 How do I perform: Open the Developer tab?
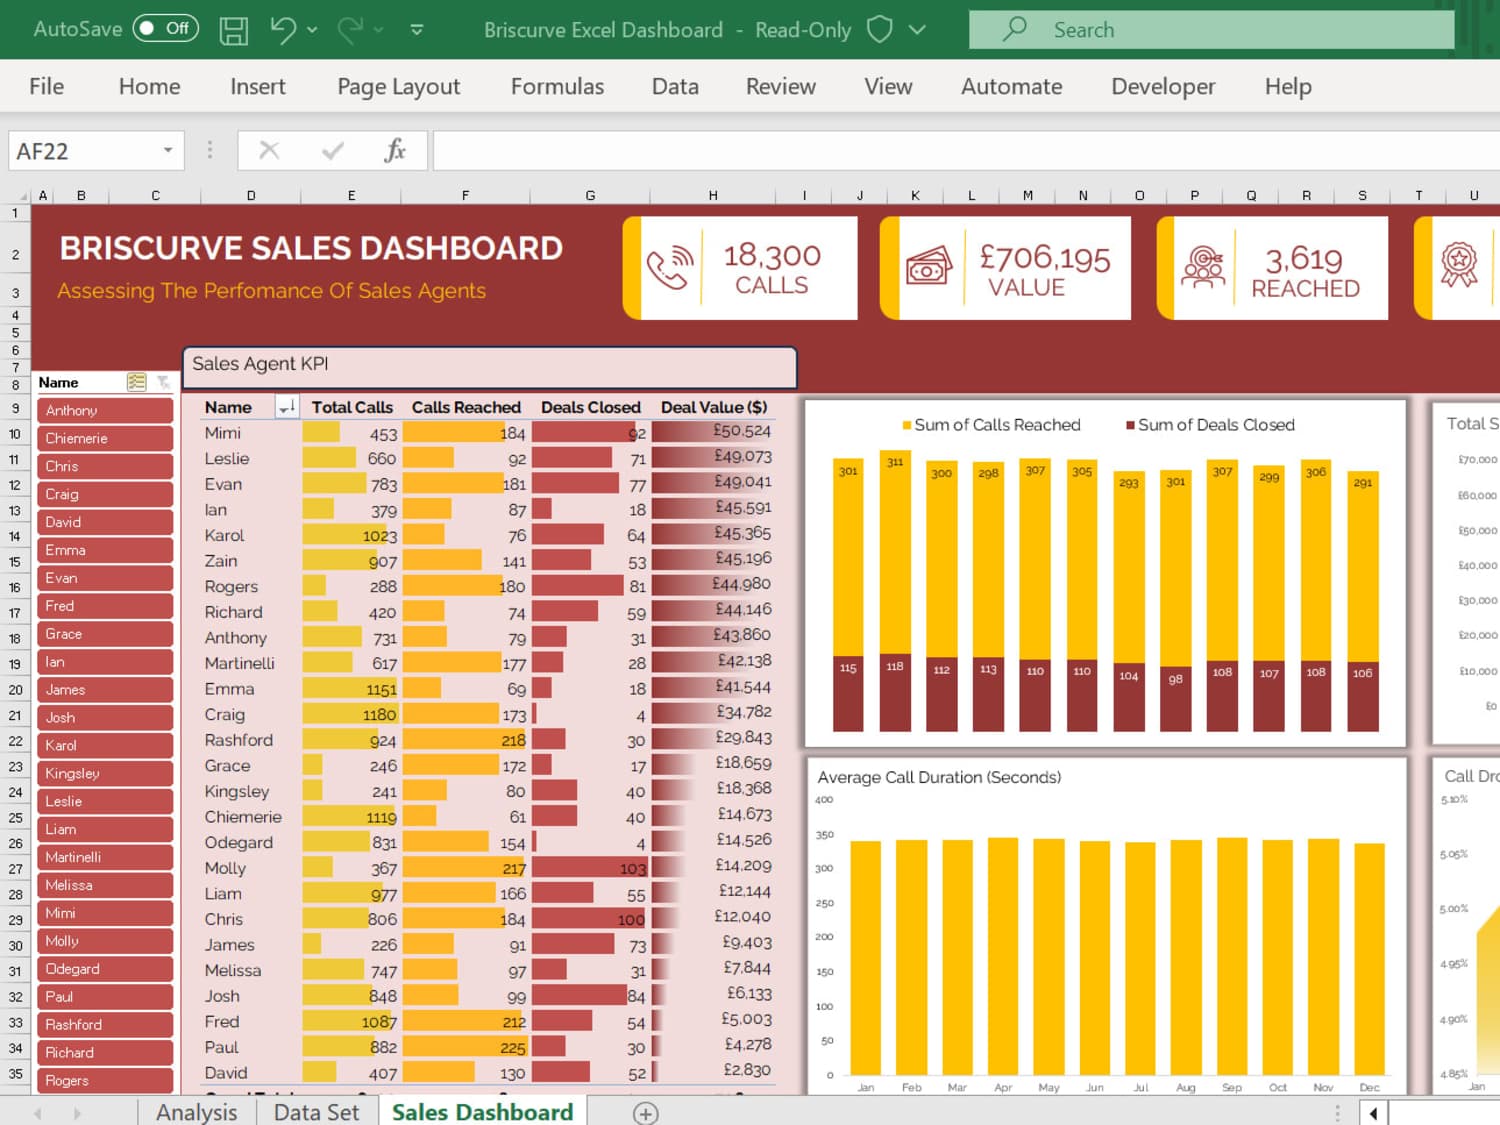coord(1163,87)
